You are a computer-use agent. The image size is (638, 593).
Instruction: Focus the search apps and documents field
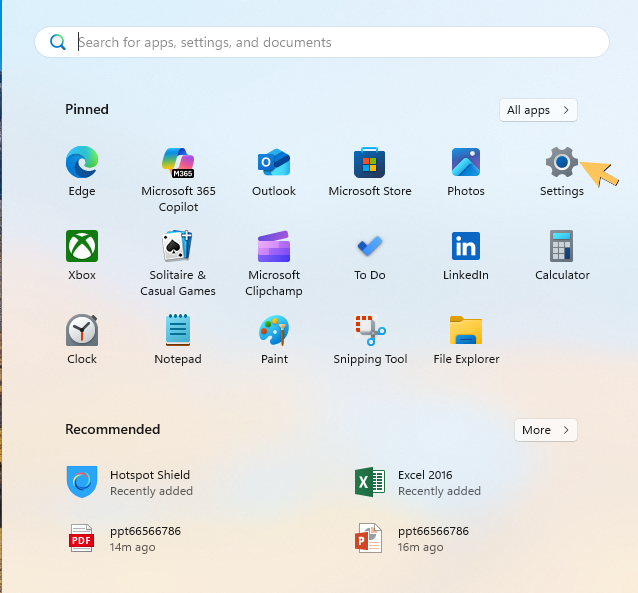tap(322, 42)
